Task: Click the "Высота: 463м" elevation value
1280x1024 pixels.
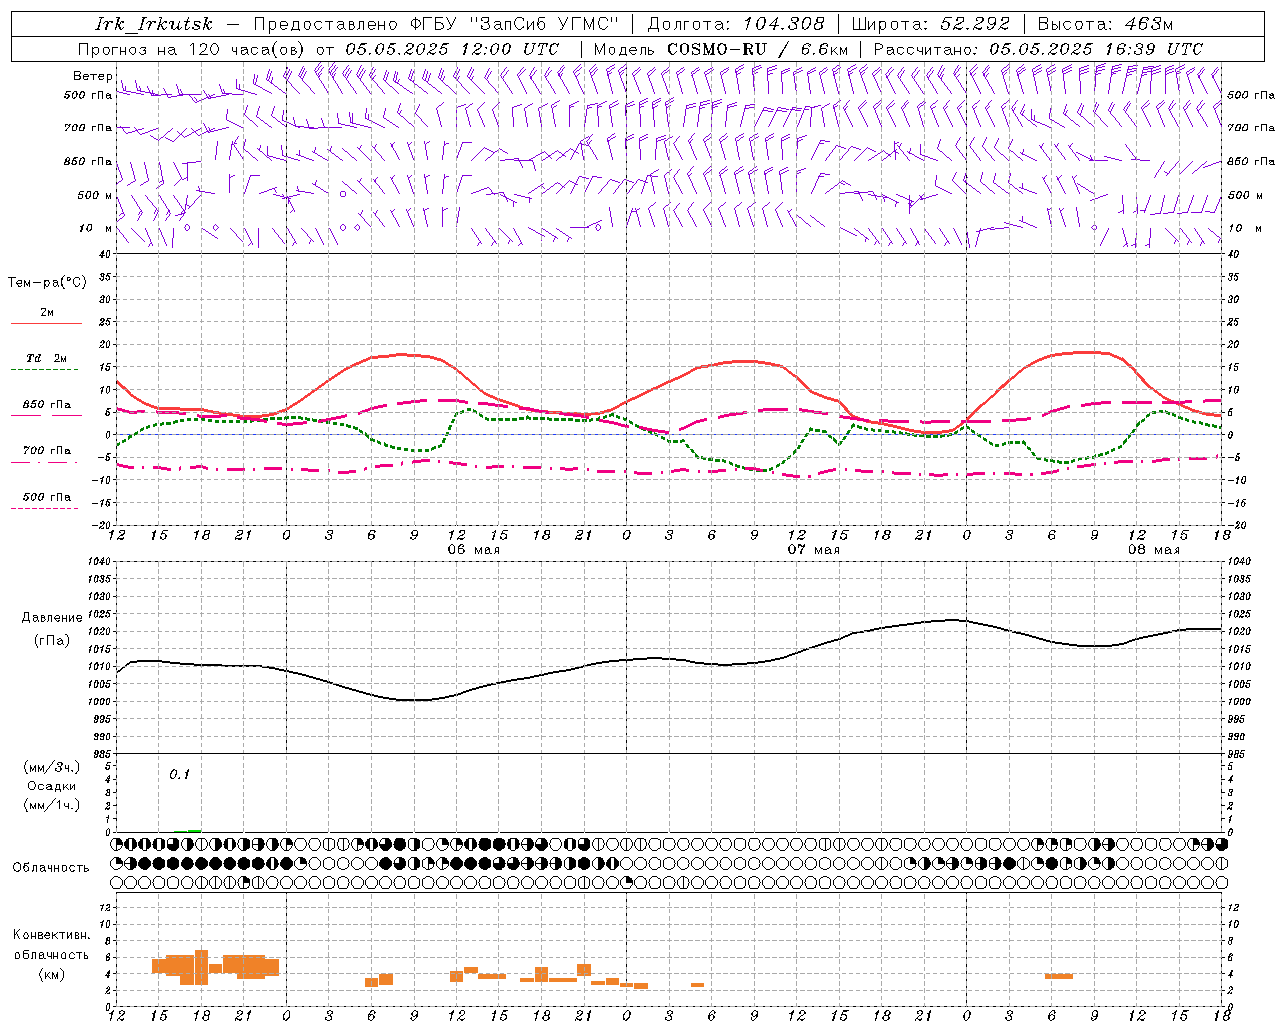Action: [1105, 24]
